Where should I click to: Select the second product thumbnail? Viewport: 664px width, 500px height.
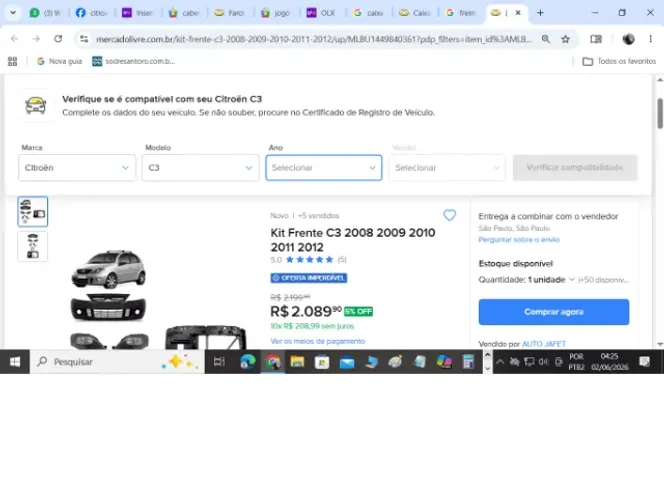coord(33,246)
